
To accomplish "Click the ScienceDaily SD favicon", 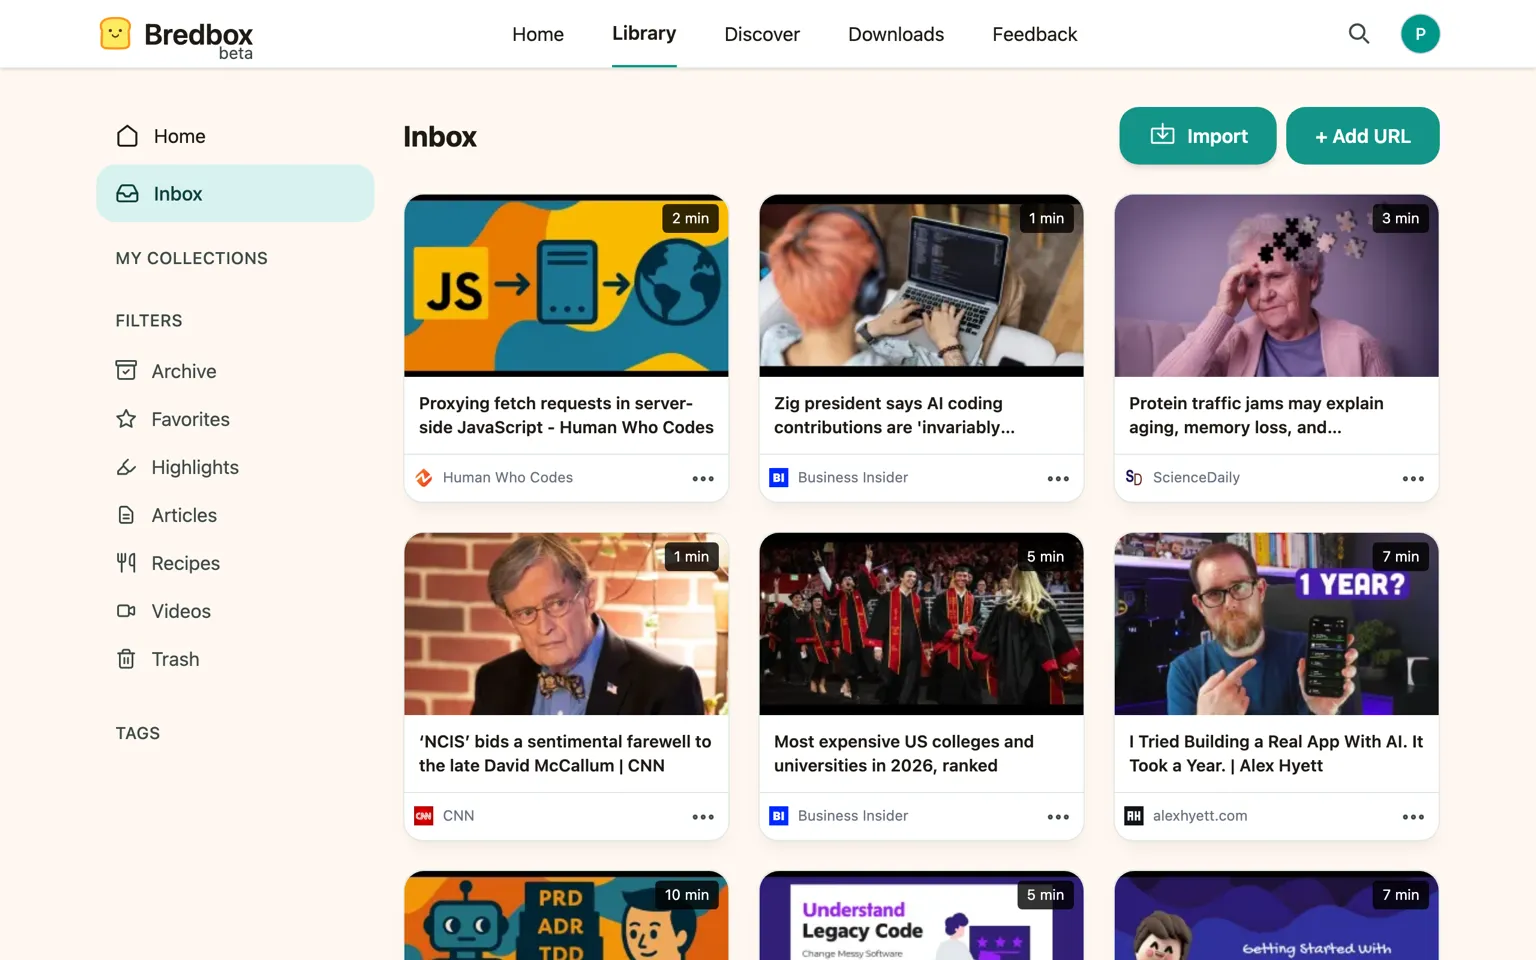I will pyautogui.click(x=1134, y=478).
